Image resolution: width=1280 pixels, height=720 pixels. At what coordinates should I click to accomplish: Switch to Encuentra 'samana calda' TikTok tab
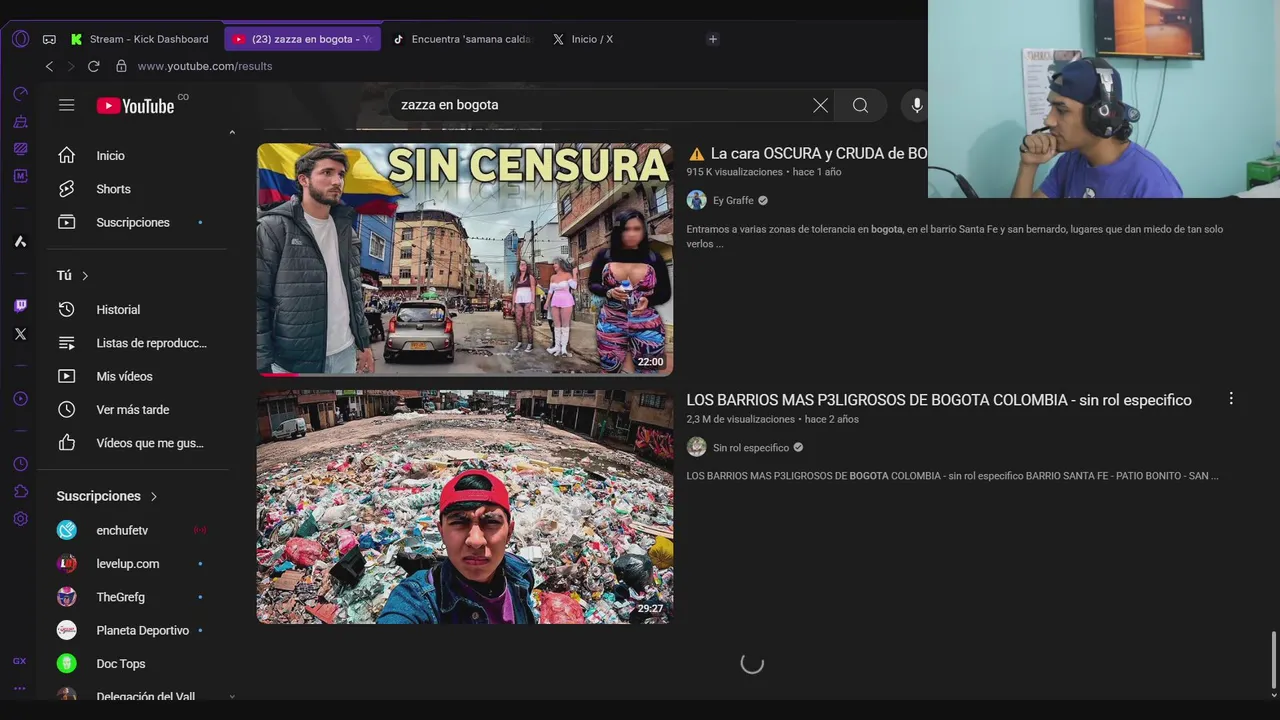[463, 39]
